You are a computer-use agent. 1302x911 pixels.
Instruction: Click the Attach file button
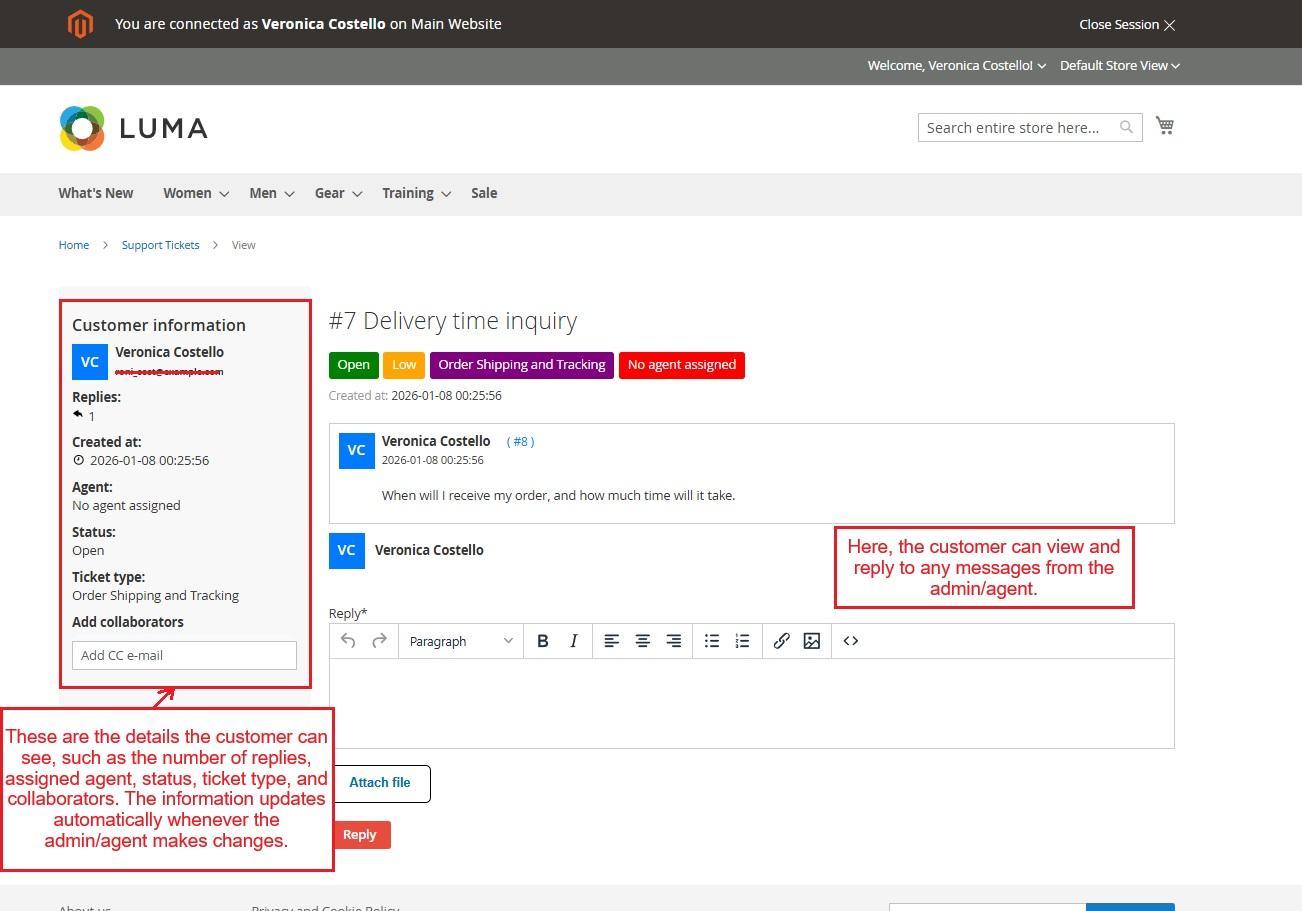(380, 783)
